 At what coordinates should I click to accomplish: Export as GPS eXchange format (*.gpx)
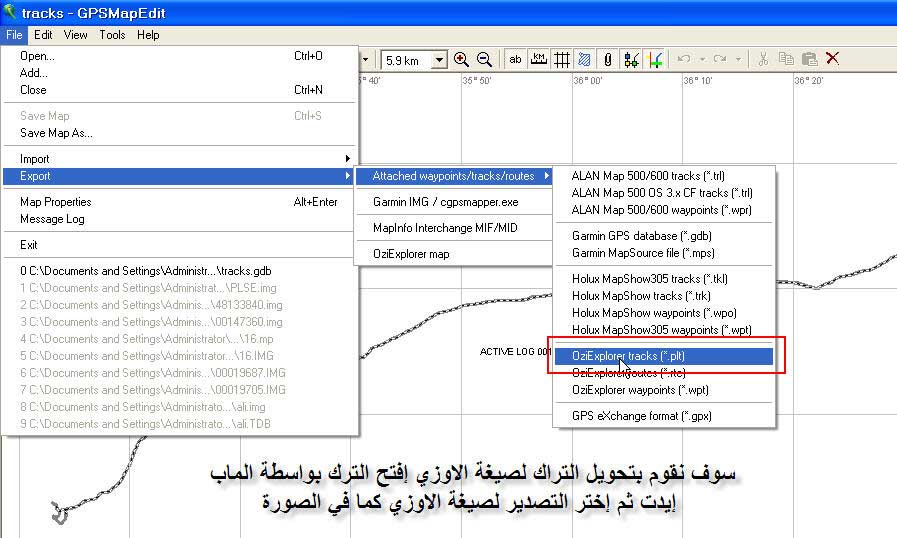[x=664, y=416]
